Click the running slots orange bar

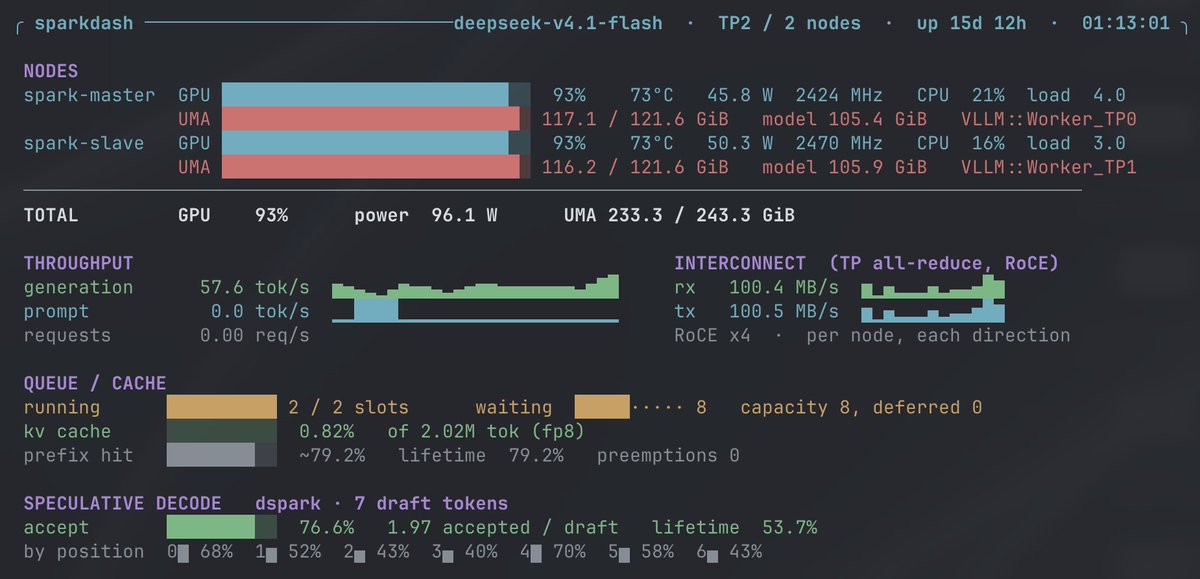221,408
